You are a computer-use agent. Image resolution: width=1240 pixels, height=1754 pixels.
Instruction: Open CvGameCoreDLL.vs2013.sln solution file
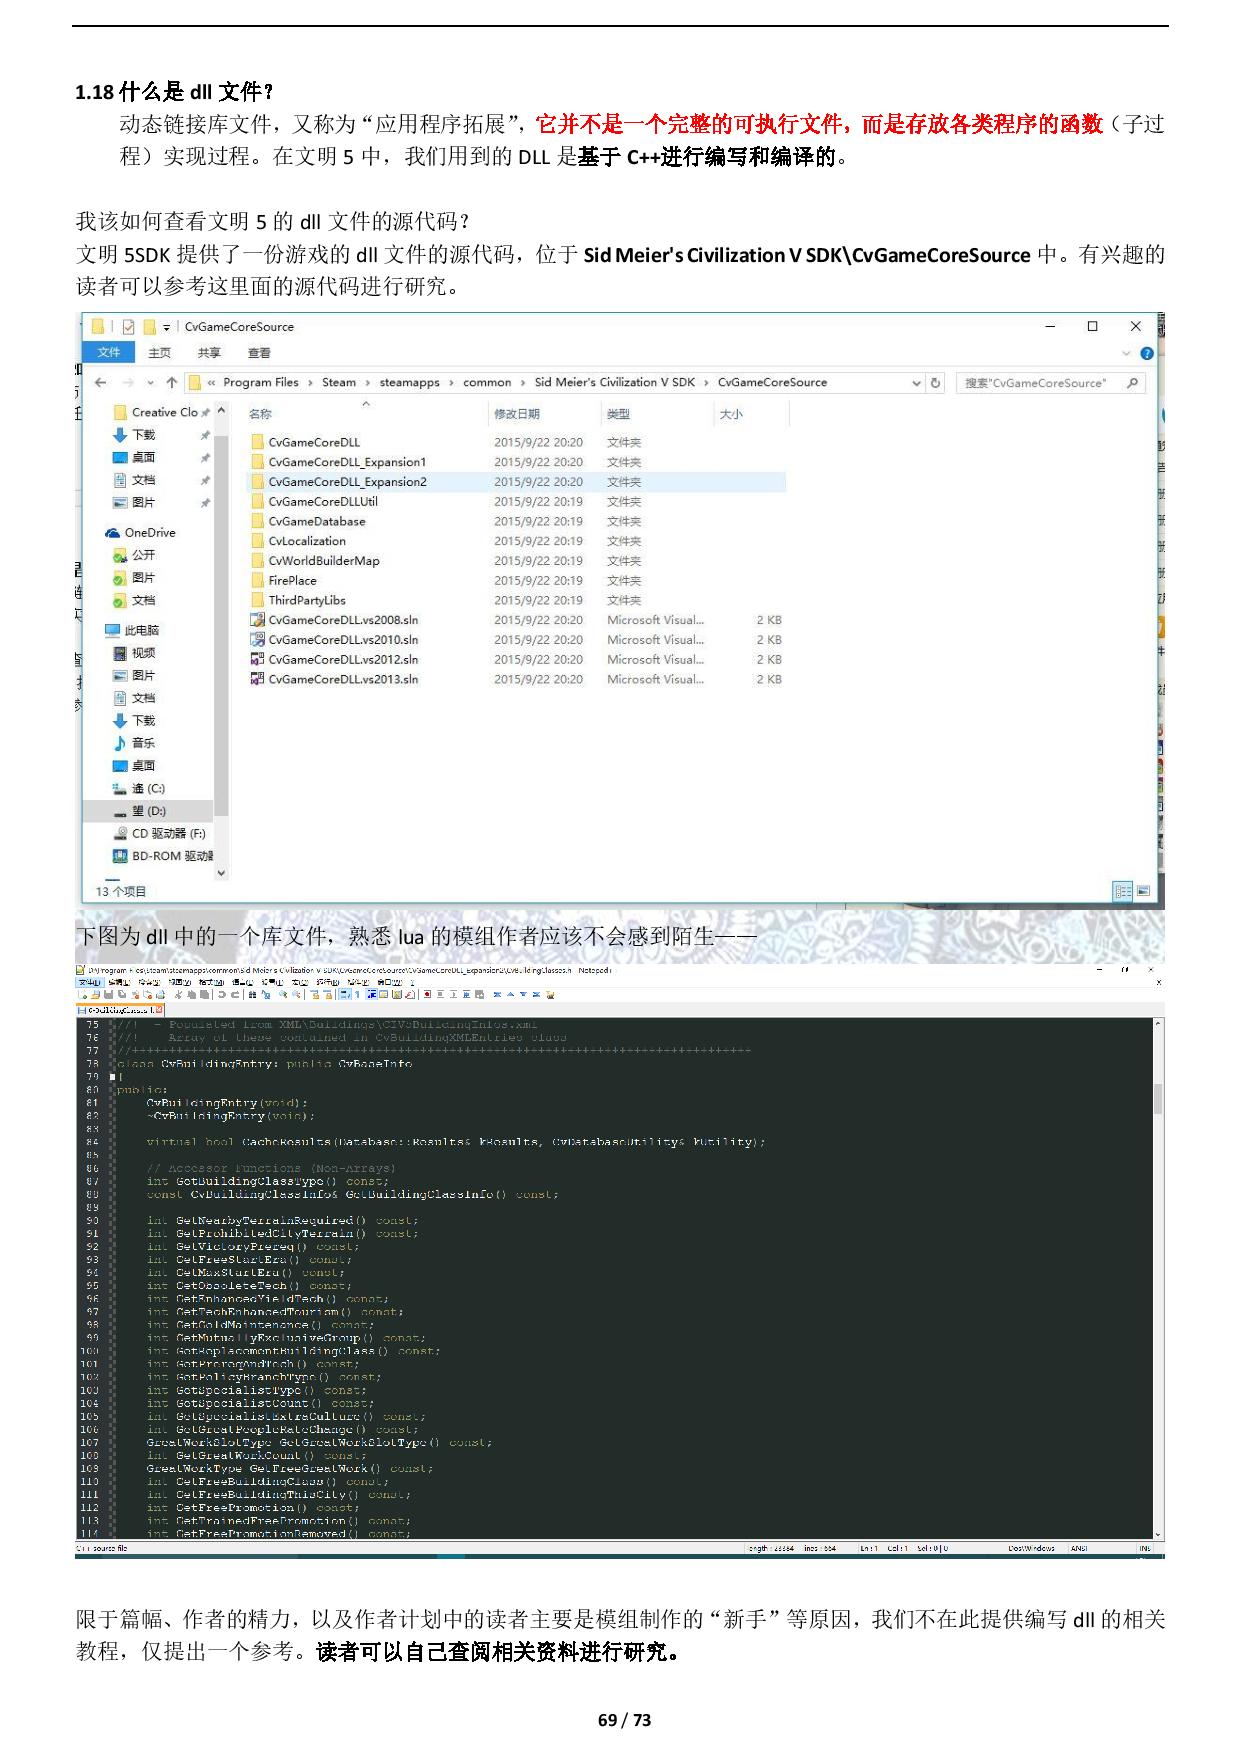[343, 680]
